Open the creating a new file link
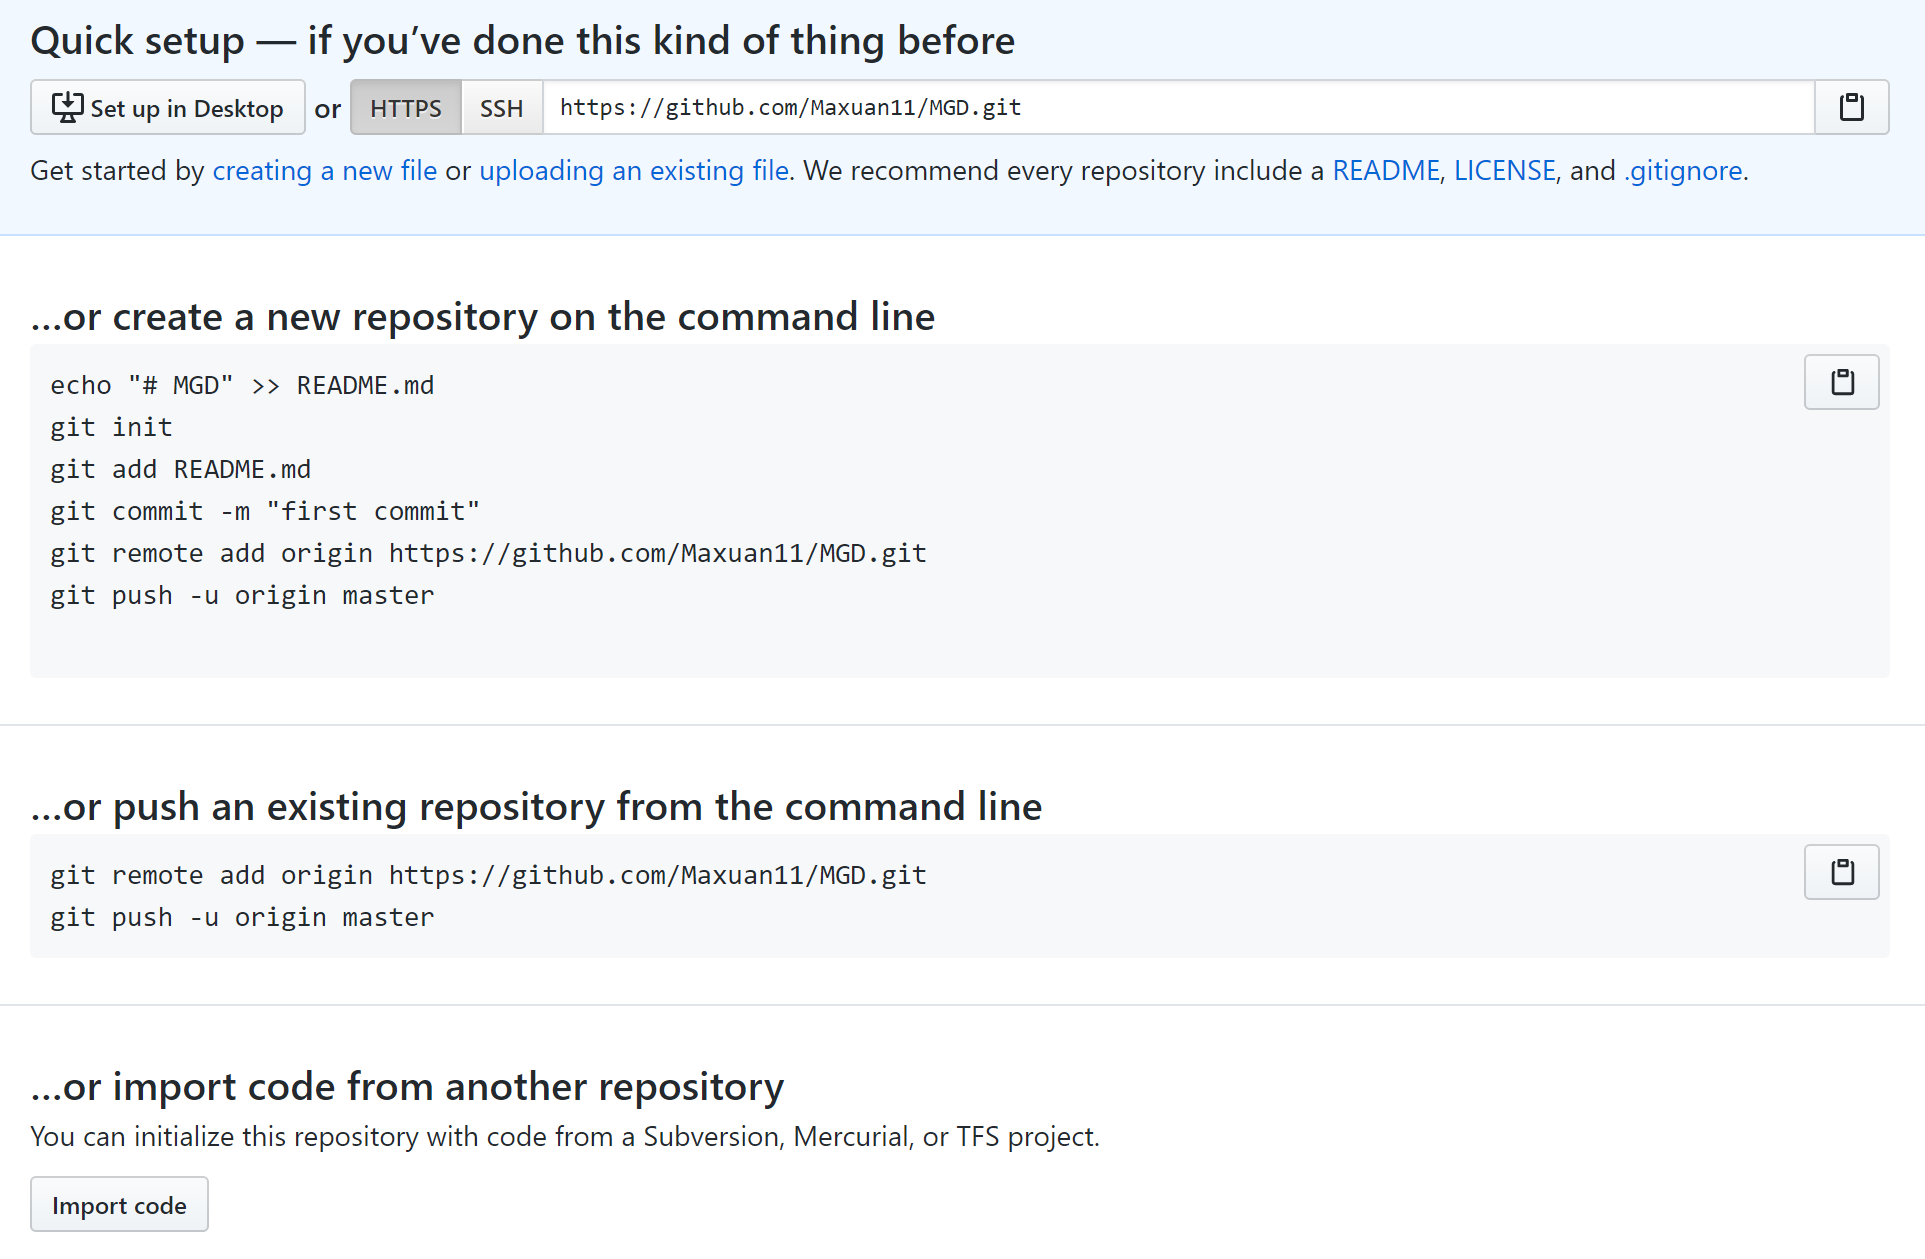The height and width of the screenshot is (1259, 1925). 324,171
